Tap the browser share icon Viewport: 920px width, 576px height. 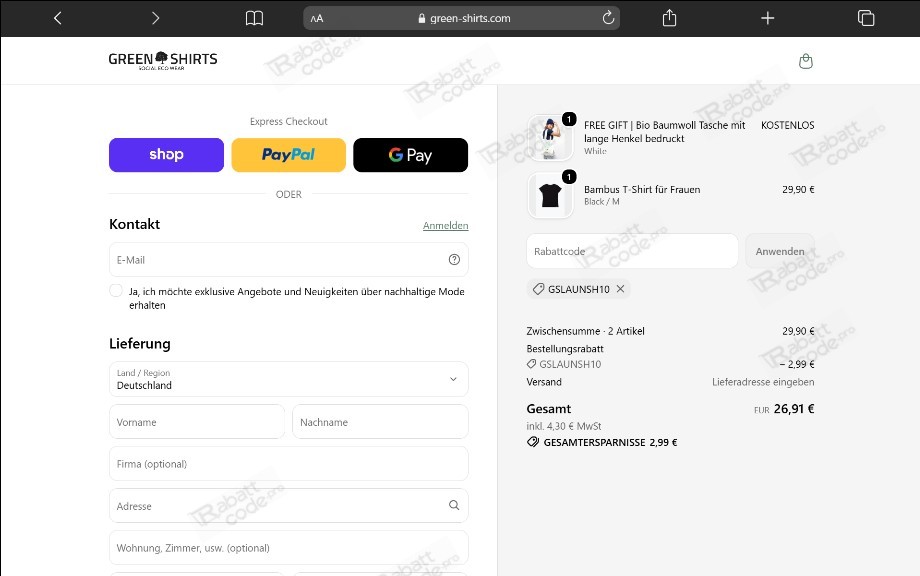point(669,18)
